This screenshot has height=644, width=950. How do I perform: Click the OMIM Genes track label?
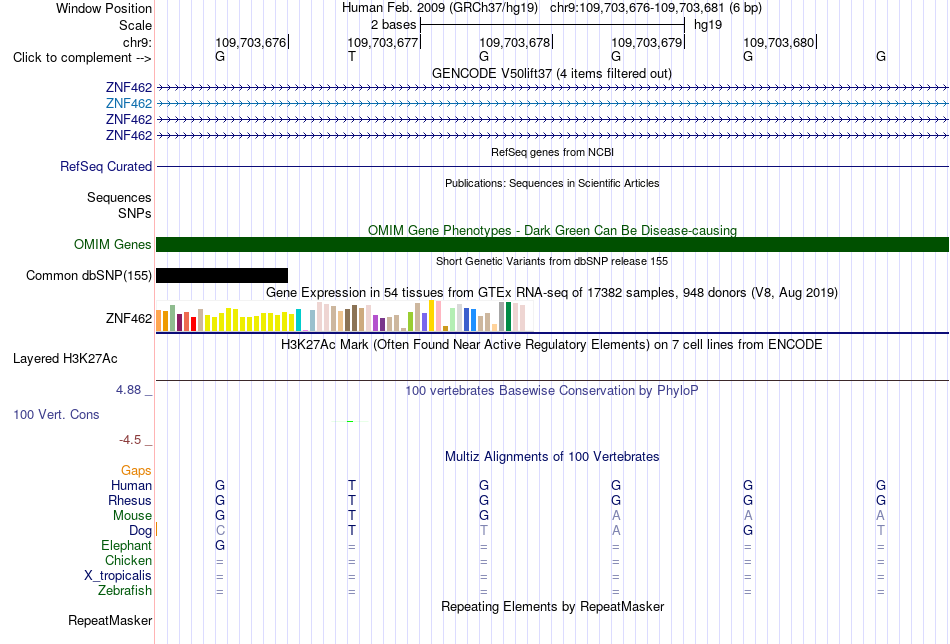click(113, 244)
